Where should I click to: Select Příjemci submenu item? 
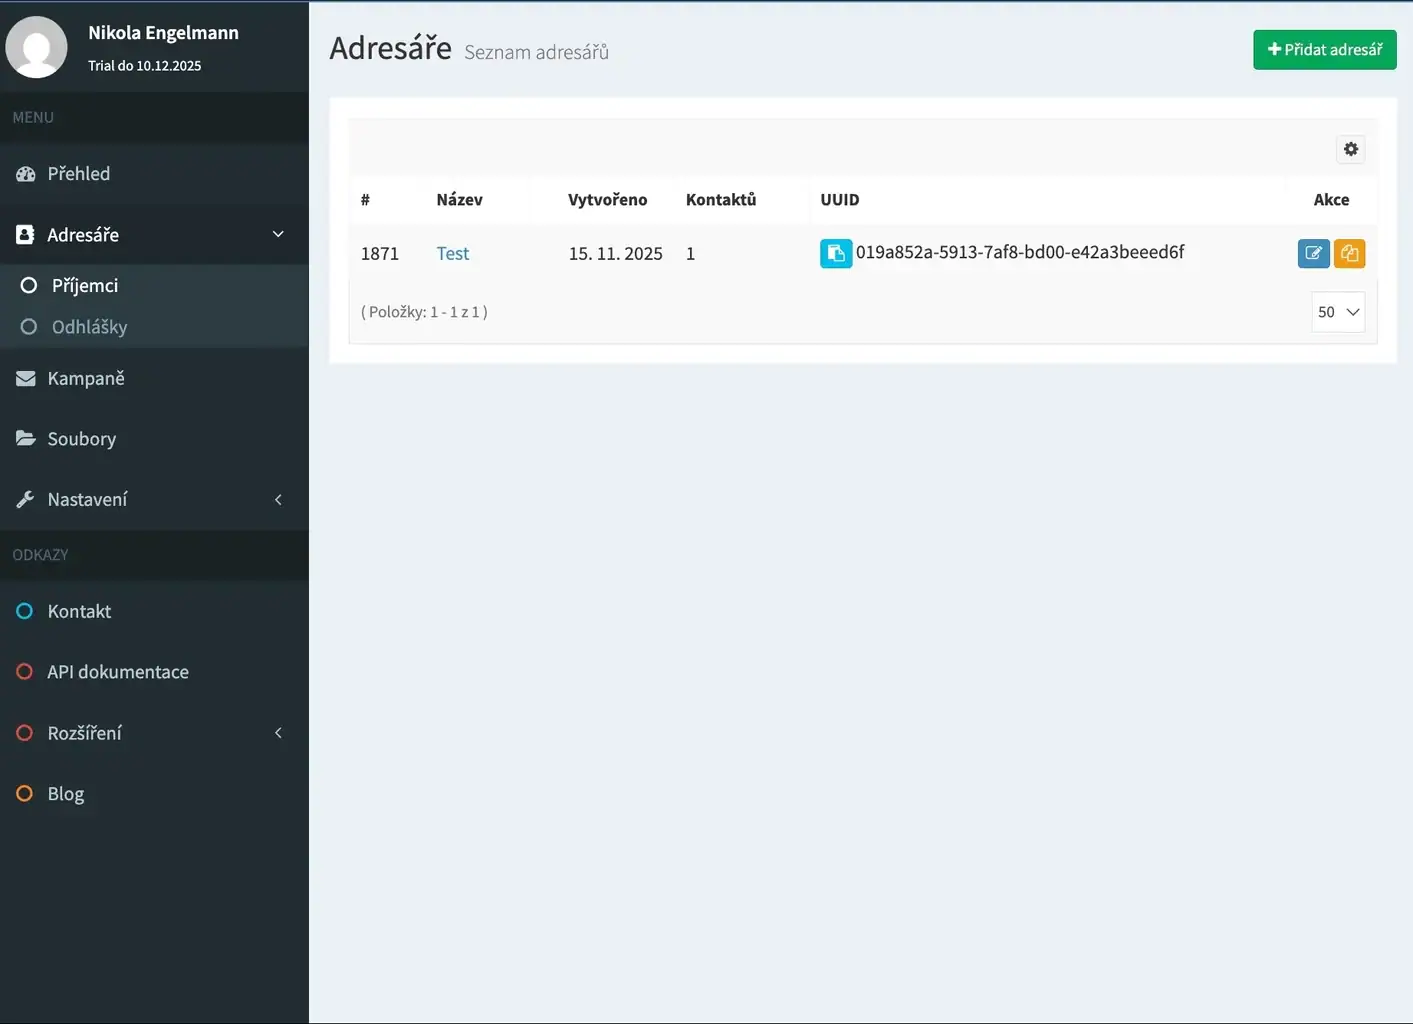[85, 286]
